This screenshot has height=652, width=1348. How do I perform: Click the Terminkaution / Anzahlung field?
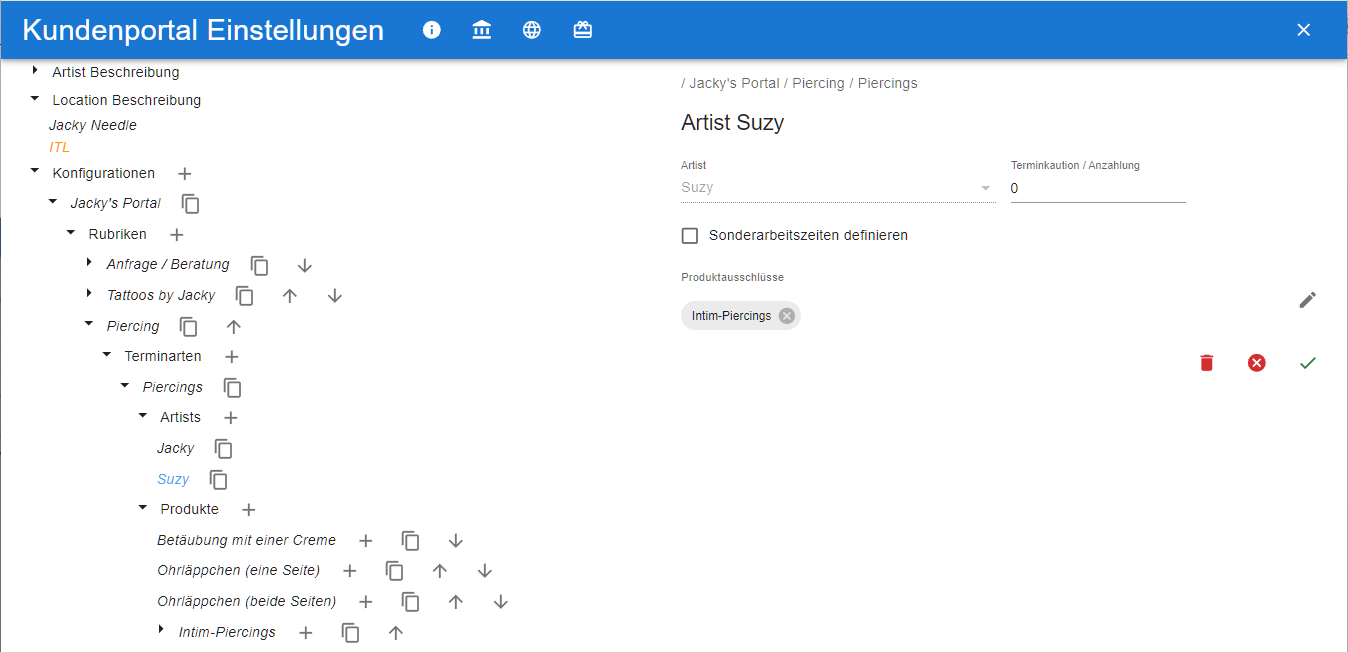coord(1098,188)
